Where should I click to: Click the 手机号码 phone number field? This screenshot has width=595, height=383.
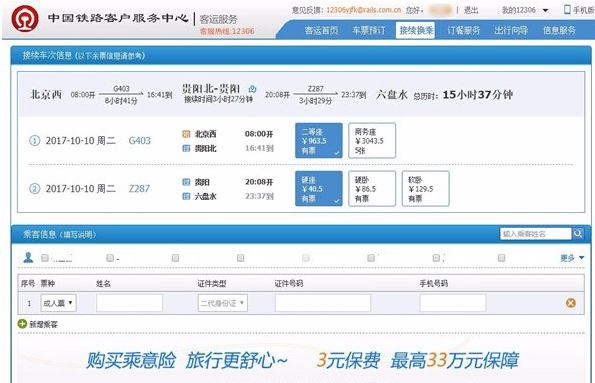coord(453,303)
